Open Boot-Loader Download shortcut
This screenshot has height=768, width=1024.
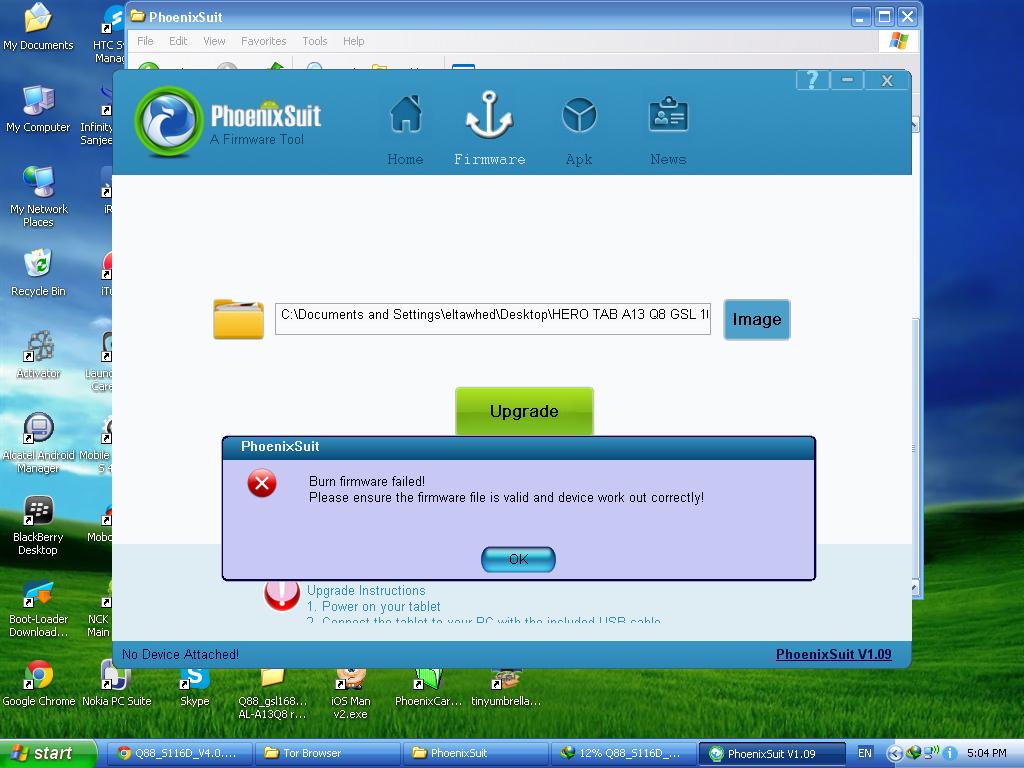[x=39, y=607]
